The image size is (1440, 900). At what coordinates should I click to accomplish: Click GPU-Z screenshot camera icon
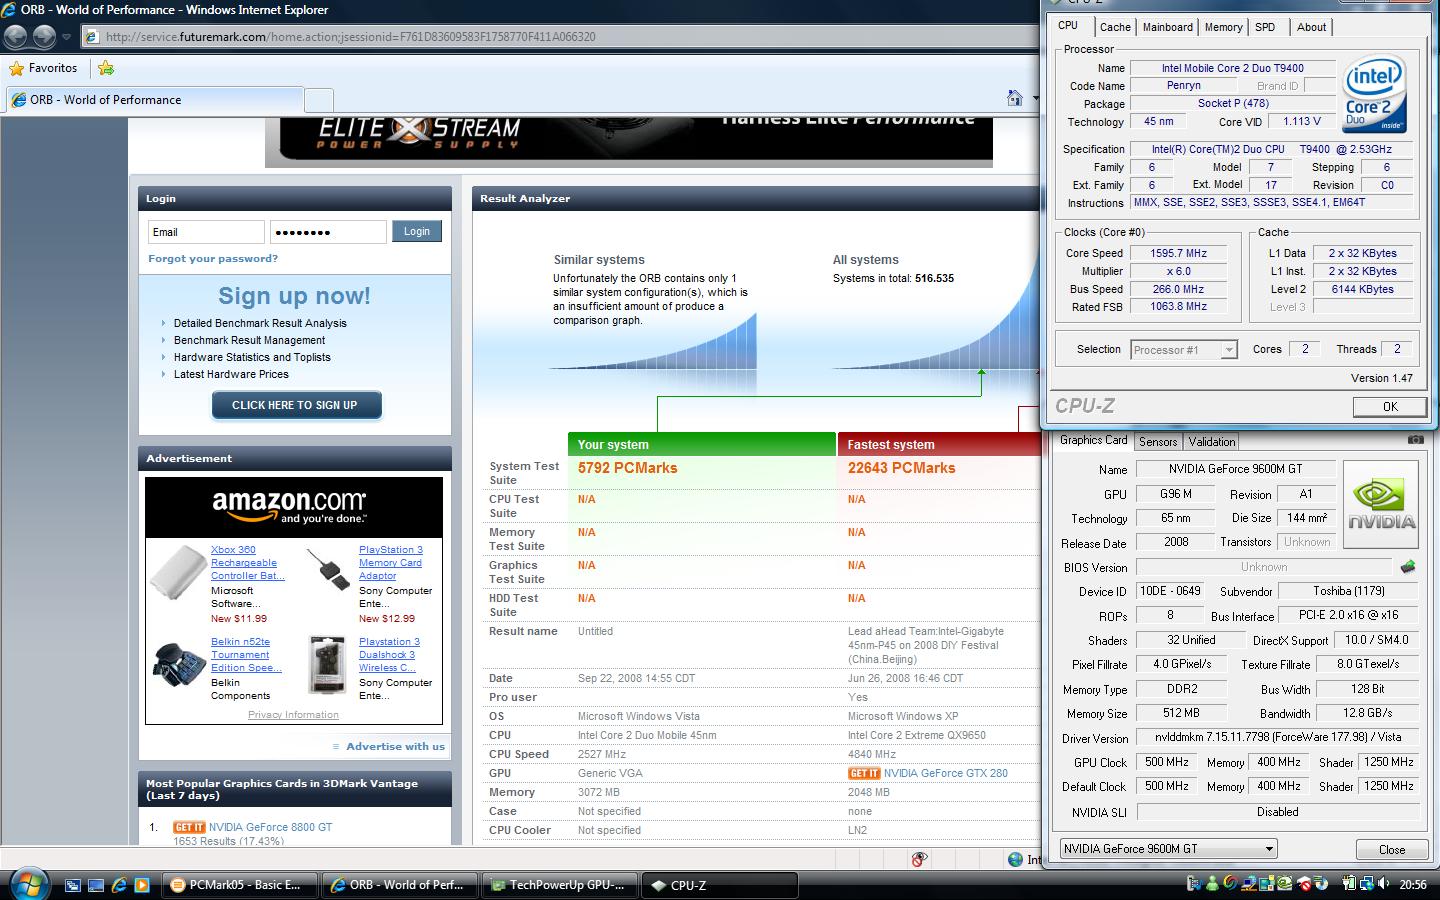click(1415, 439)
